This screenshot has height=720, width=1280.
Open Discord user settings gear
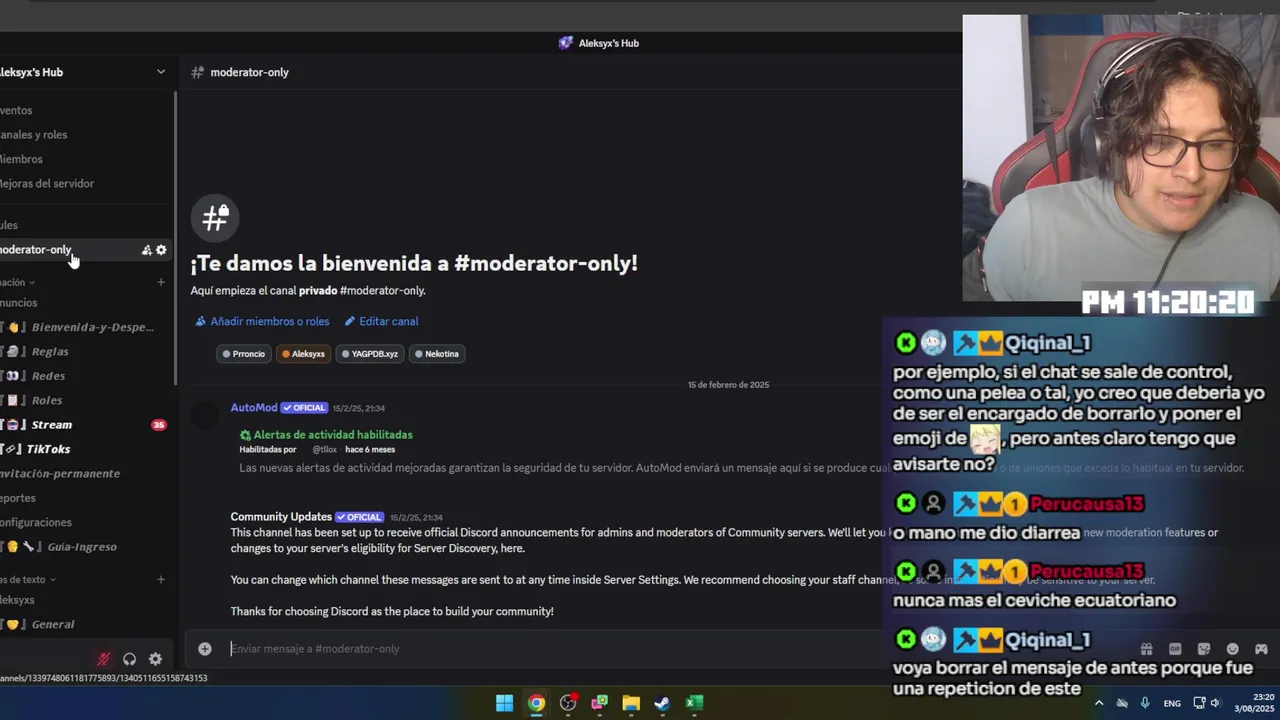tap(155, 659)
